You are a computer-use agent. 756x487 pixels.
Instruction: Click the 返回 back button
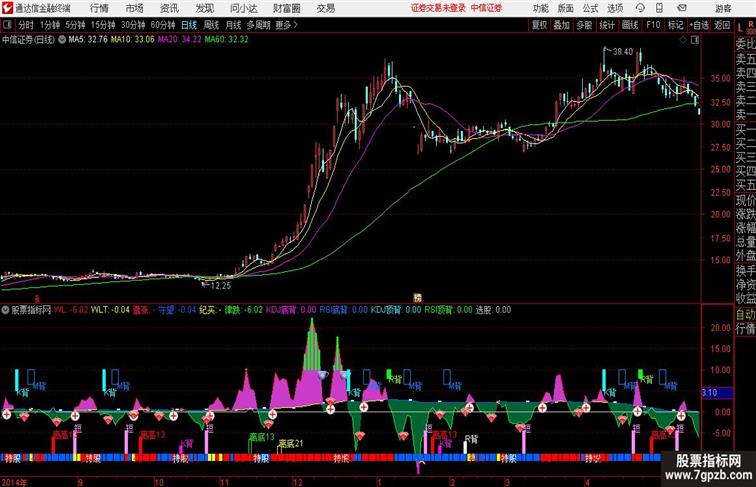(x=722, y=25)
